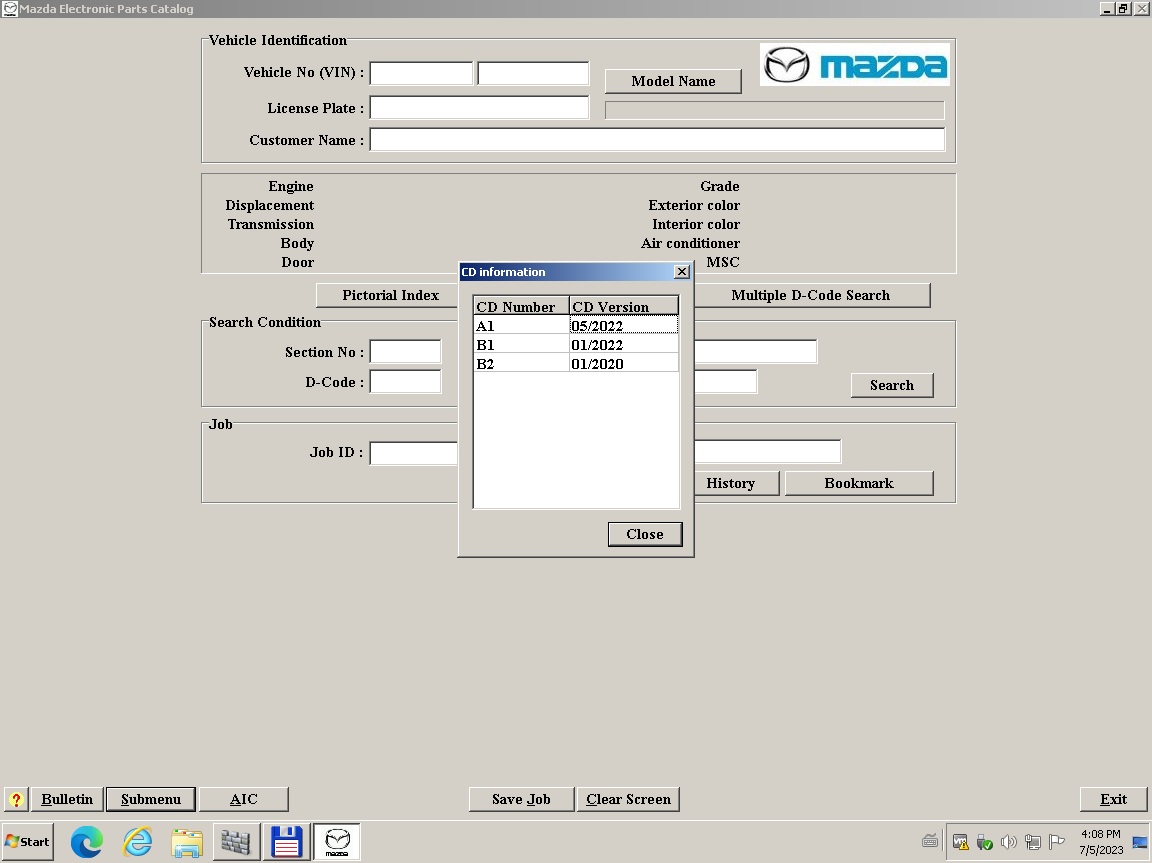
Task: Click the firewall brick wall taskbar icon
Action: point(236,842)
